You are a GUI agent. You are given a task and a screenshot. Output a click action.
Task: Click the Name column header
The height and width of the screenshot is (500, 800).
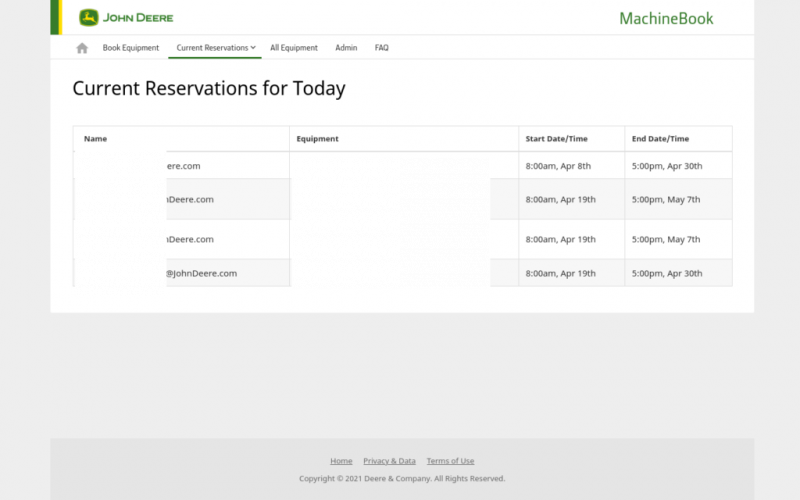(96, 139)
